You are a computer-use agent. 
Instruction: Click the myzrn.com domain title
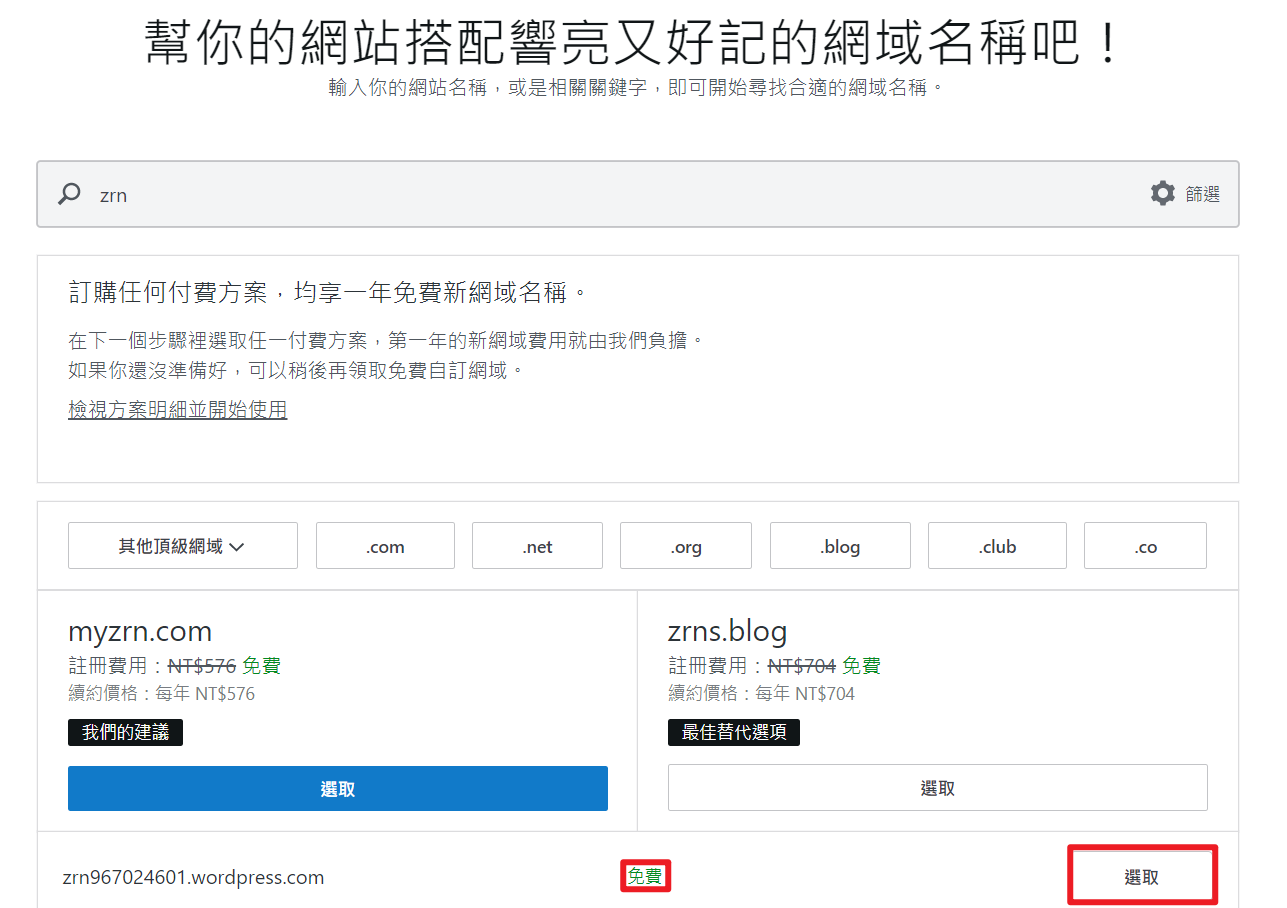(140, 632)
